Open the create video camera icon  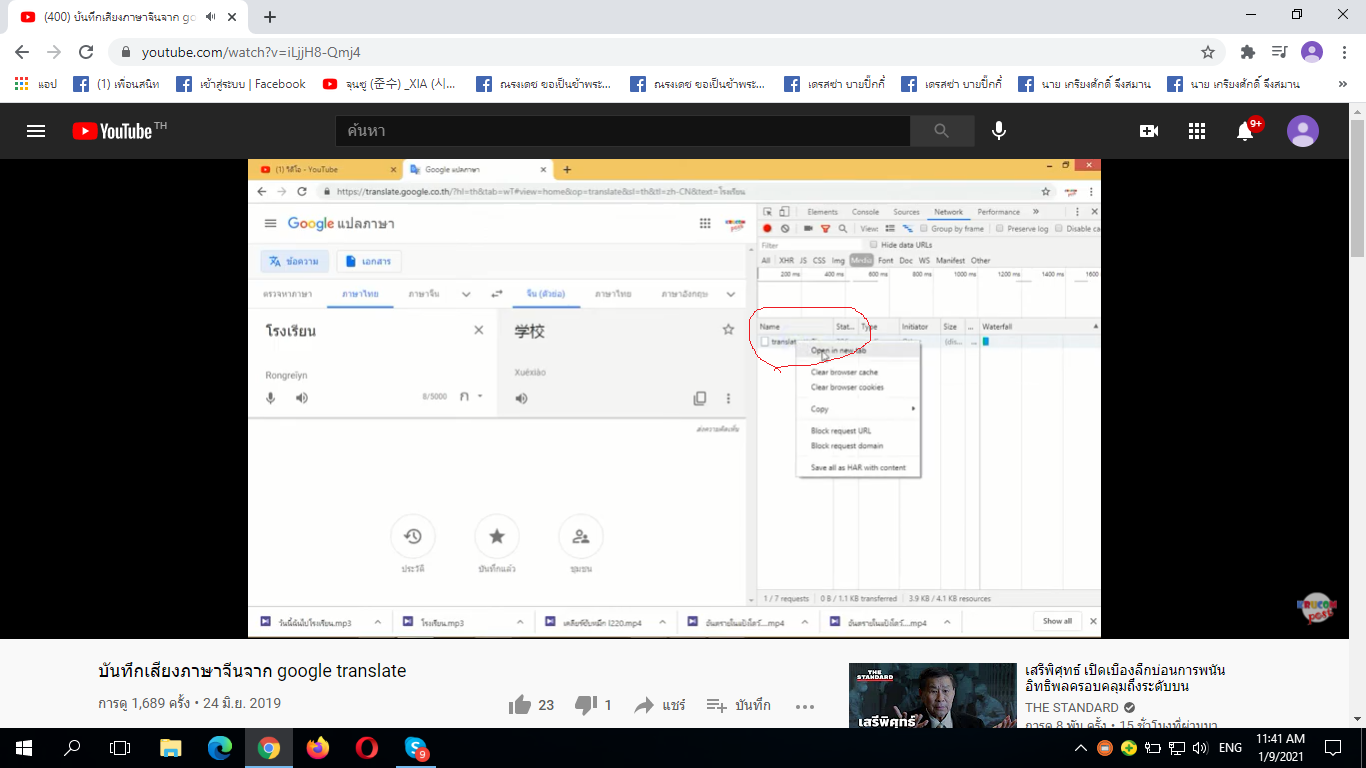tap(1149, 131)
